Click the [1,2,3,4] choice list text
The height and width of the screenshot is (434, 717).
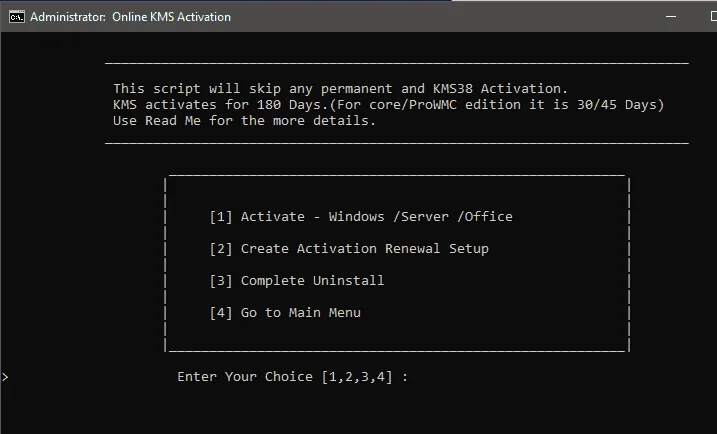click(x=357, y=377)
